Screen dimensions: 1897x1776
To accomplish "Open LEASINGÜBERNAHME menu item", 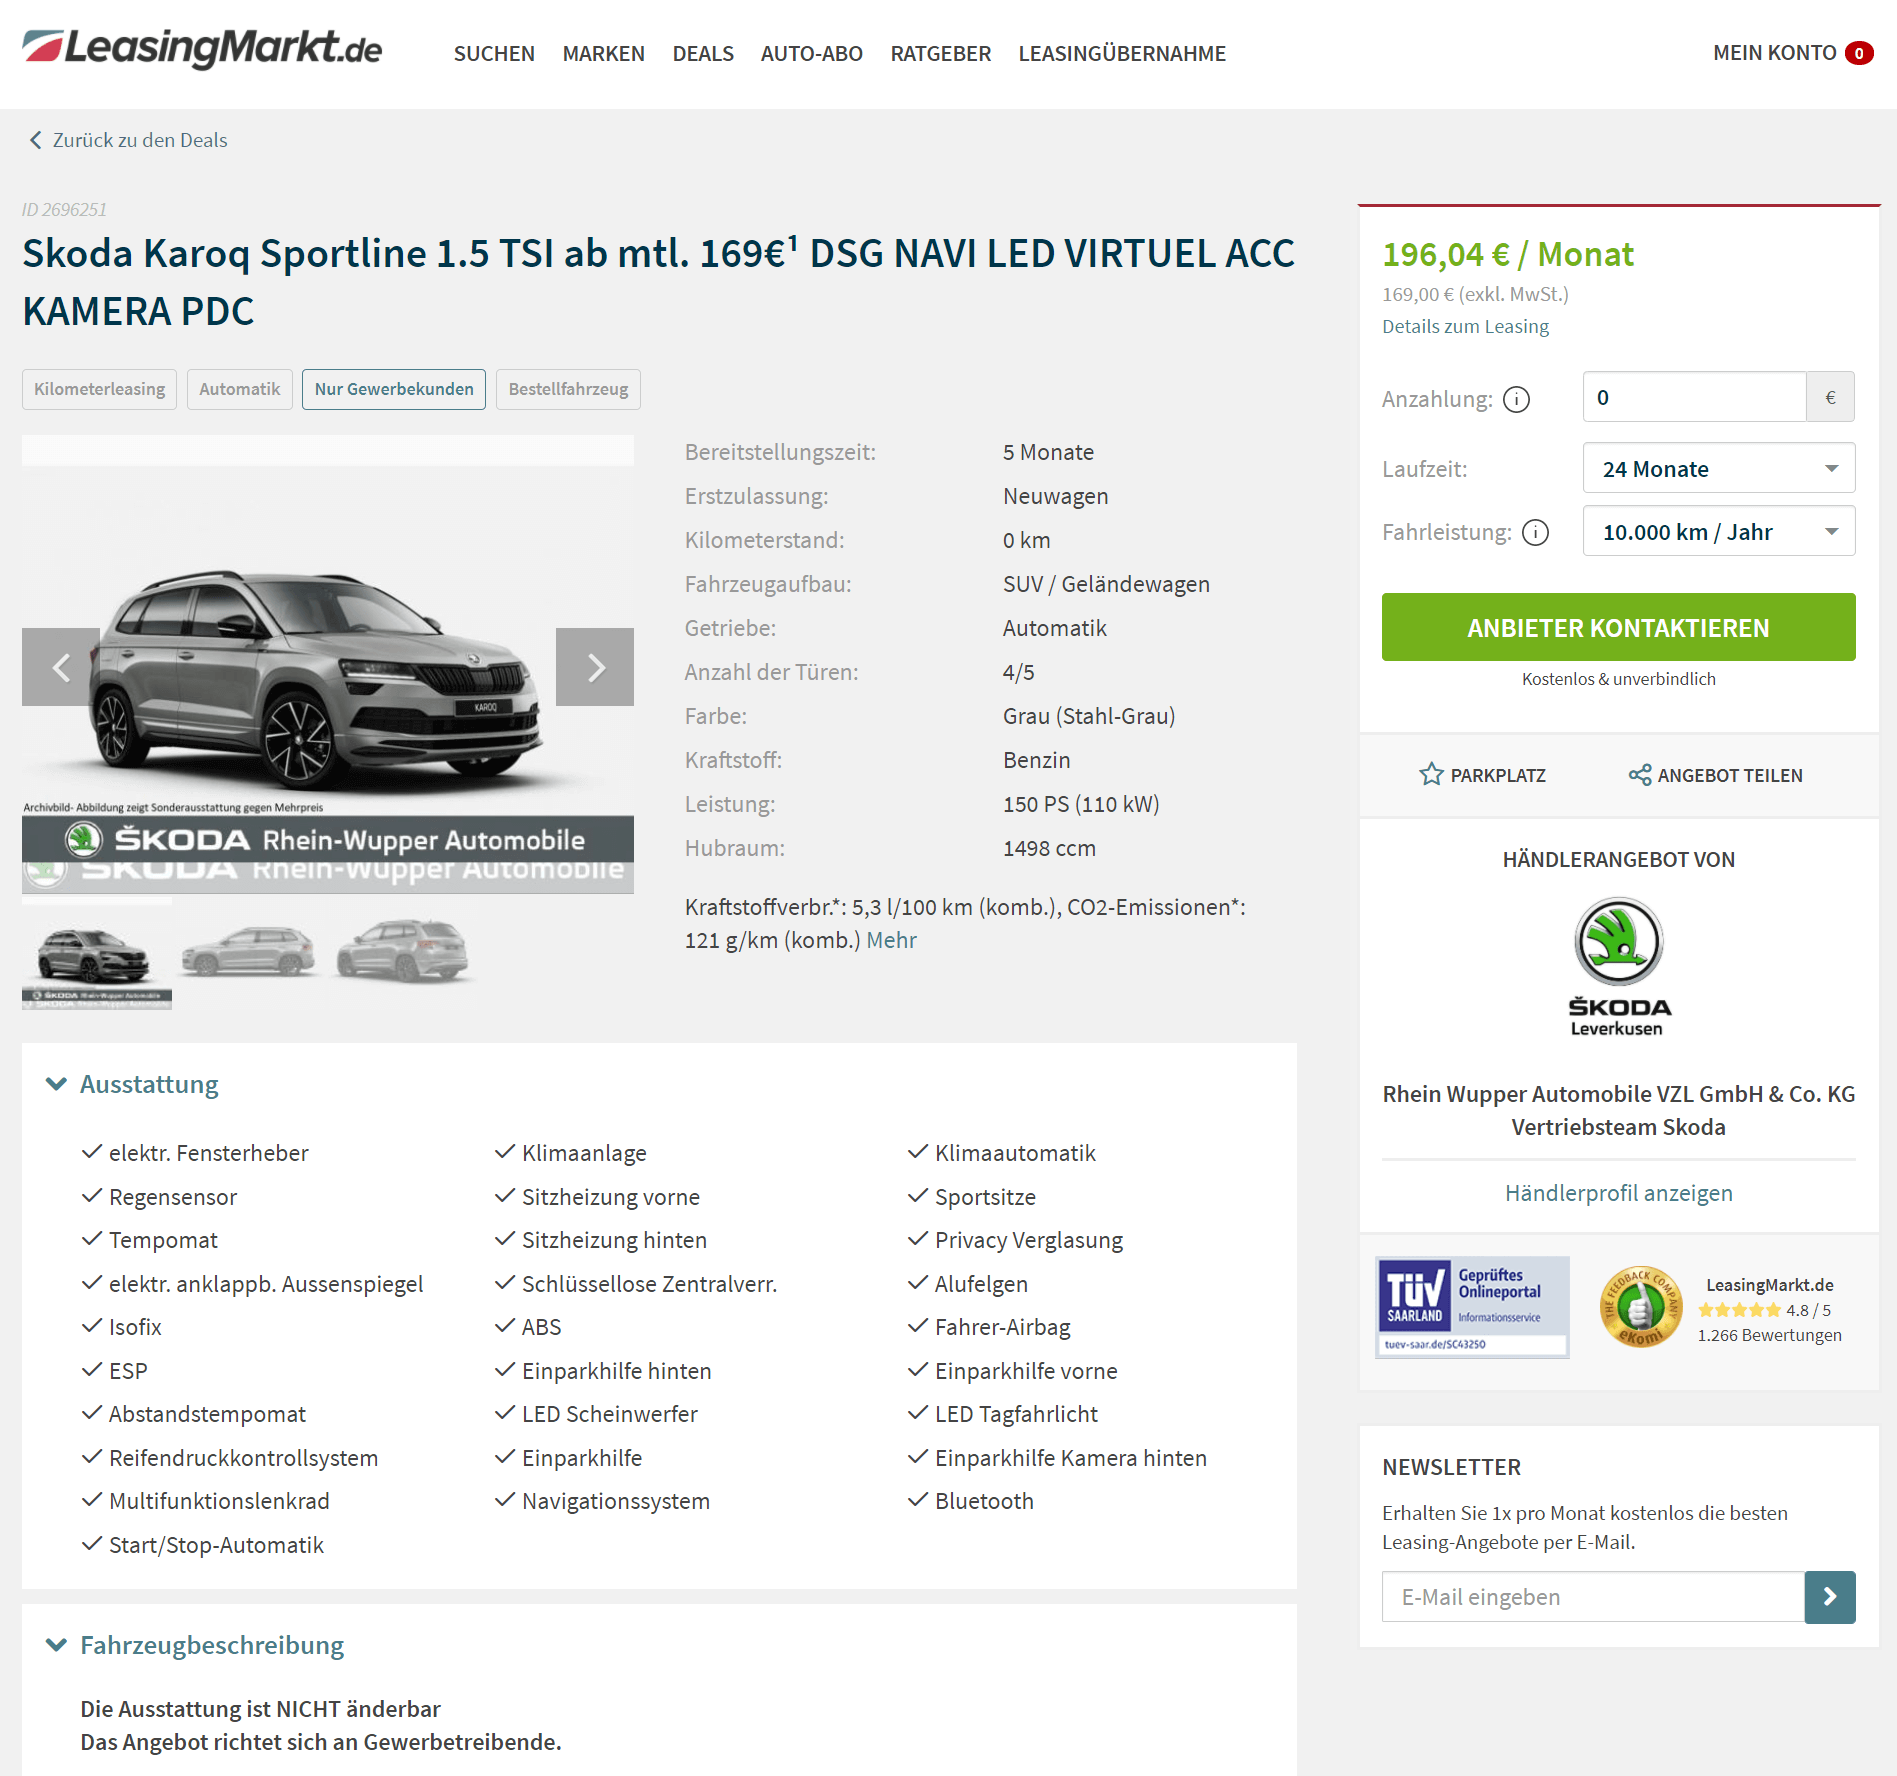I will pos(1122,54).
